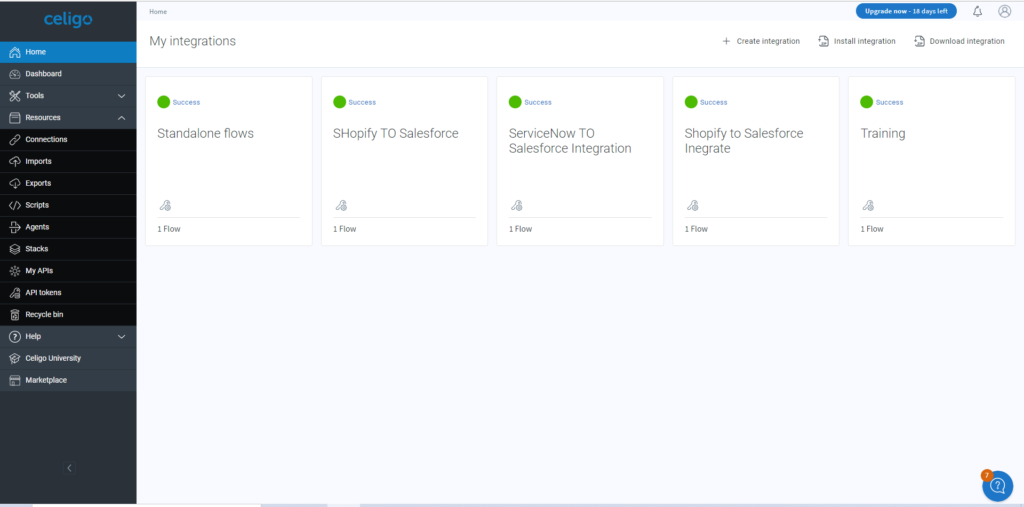
Task: Click permissions icon on Standalone flows card
Action: point(165,205)
